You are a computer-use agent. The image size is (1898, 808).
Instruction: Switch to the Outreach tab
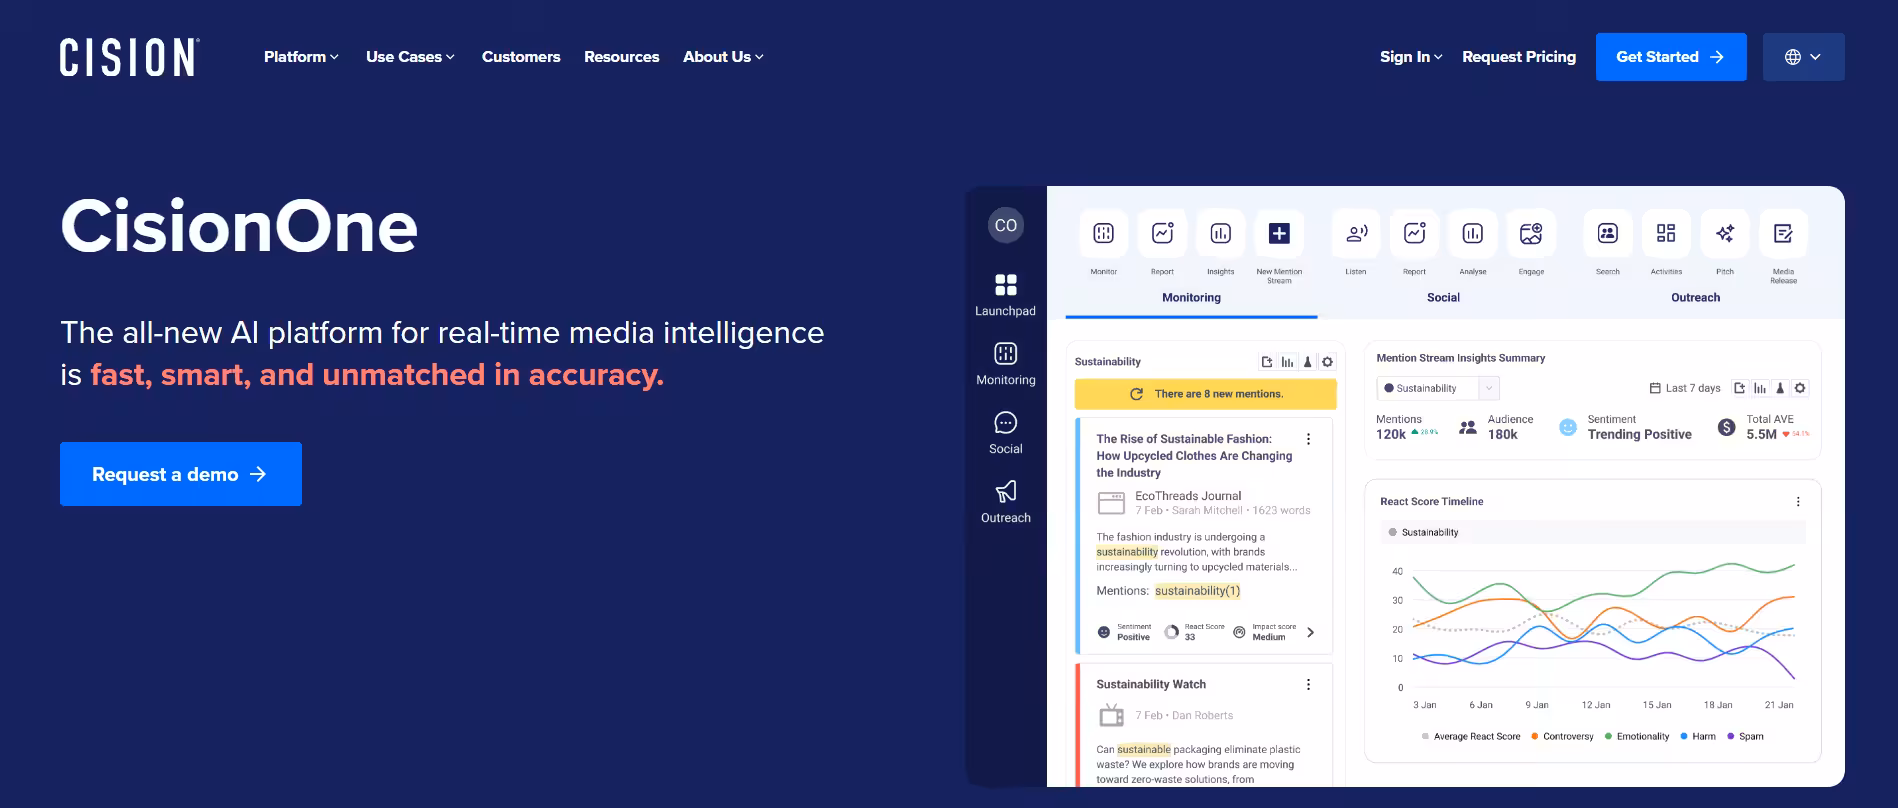pos(1695,298)
